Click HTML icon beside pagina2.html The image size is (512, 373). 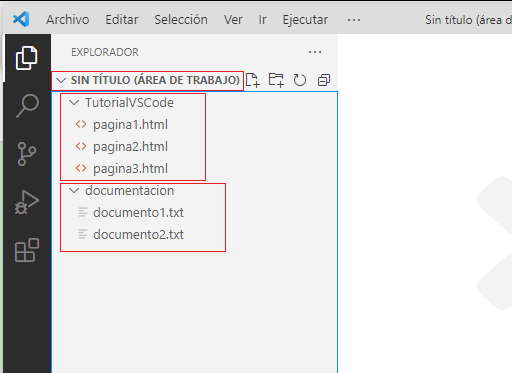click(81, 147)
